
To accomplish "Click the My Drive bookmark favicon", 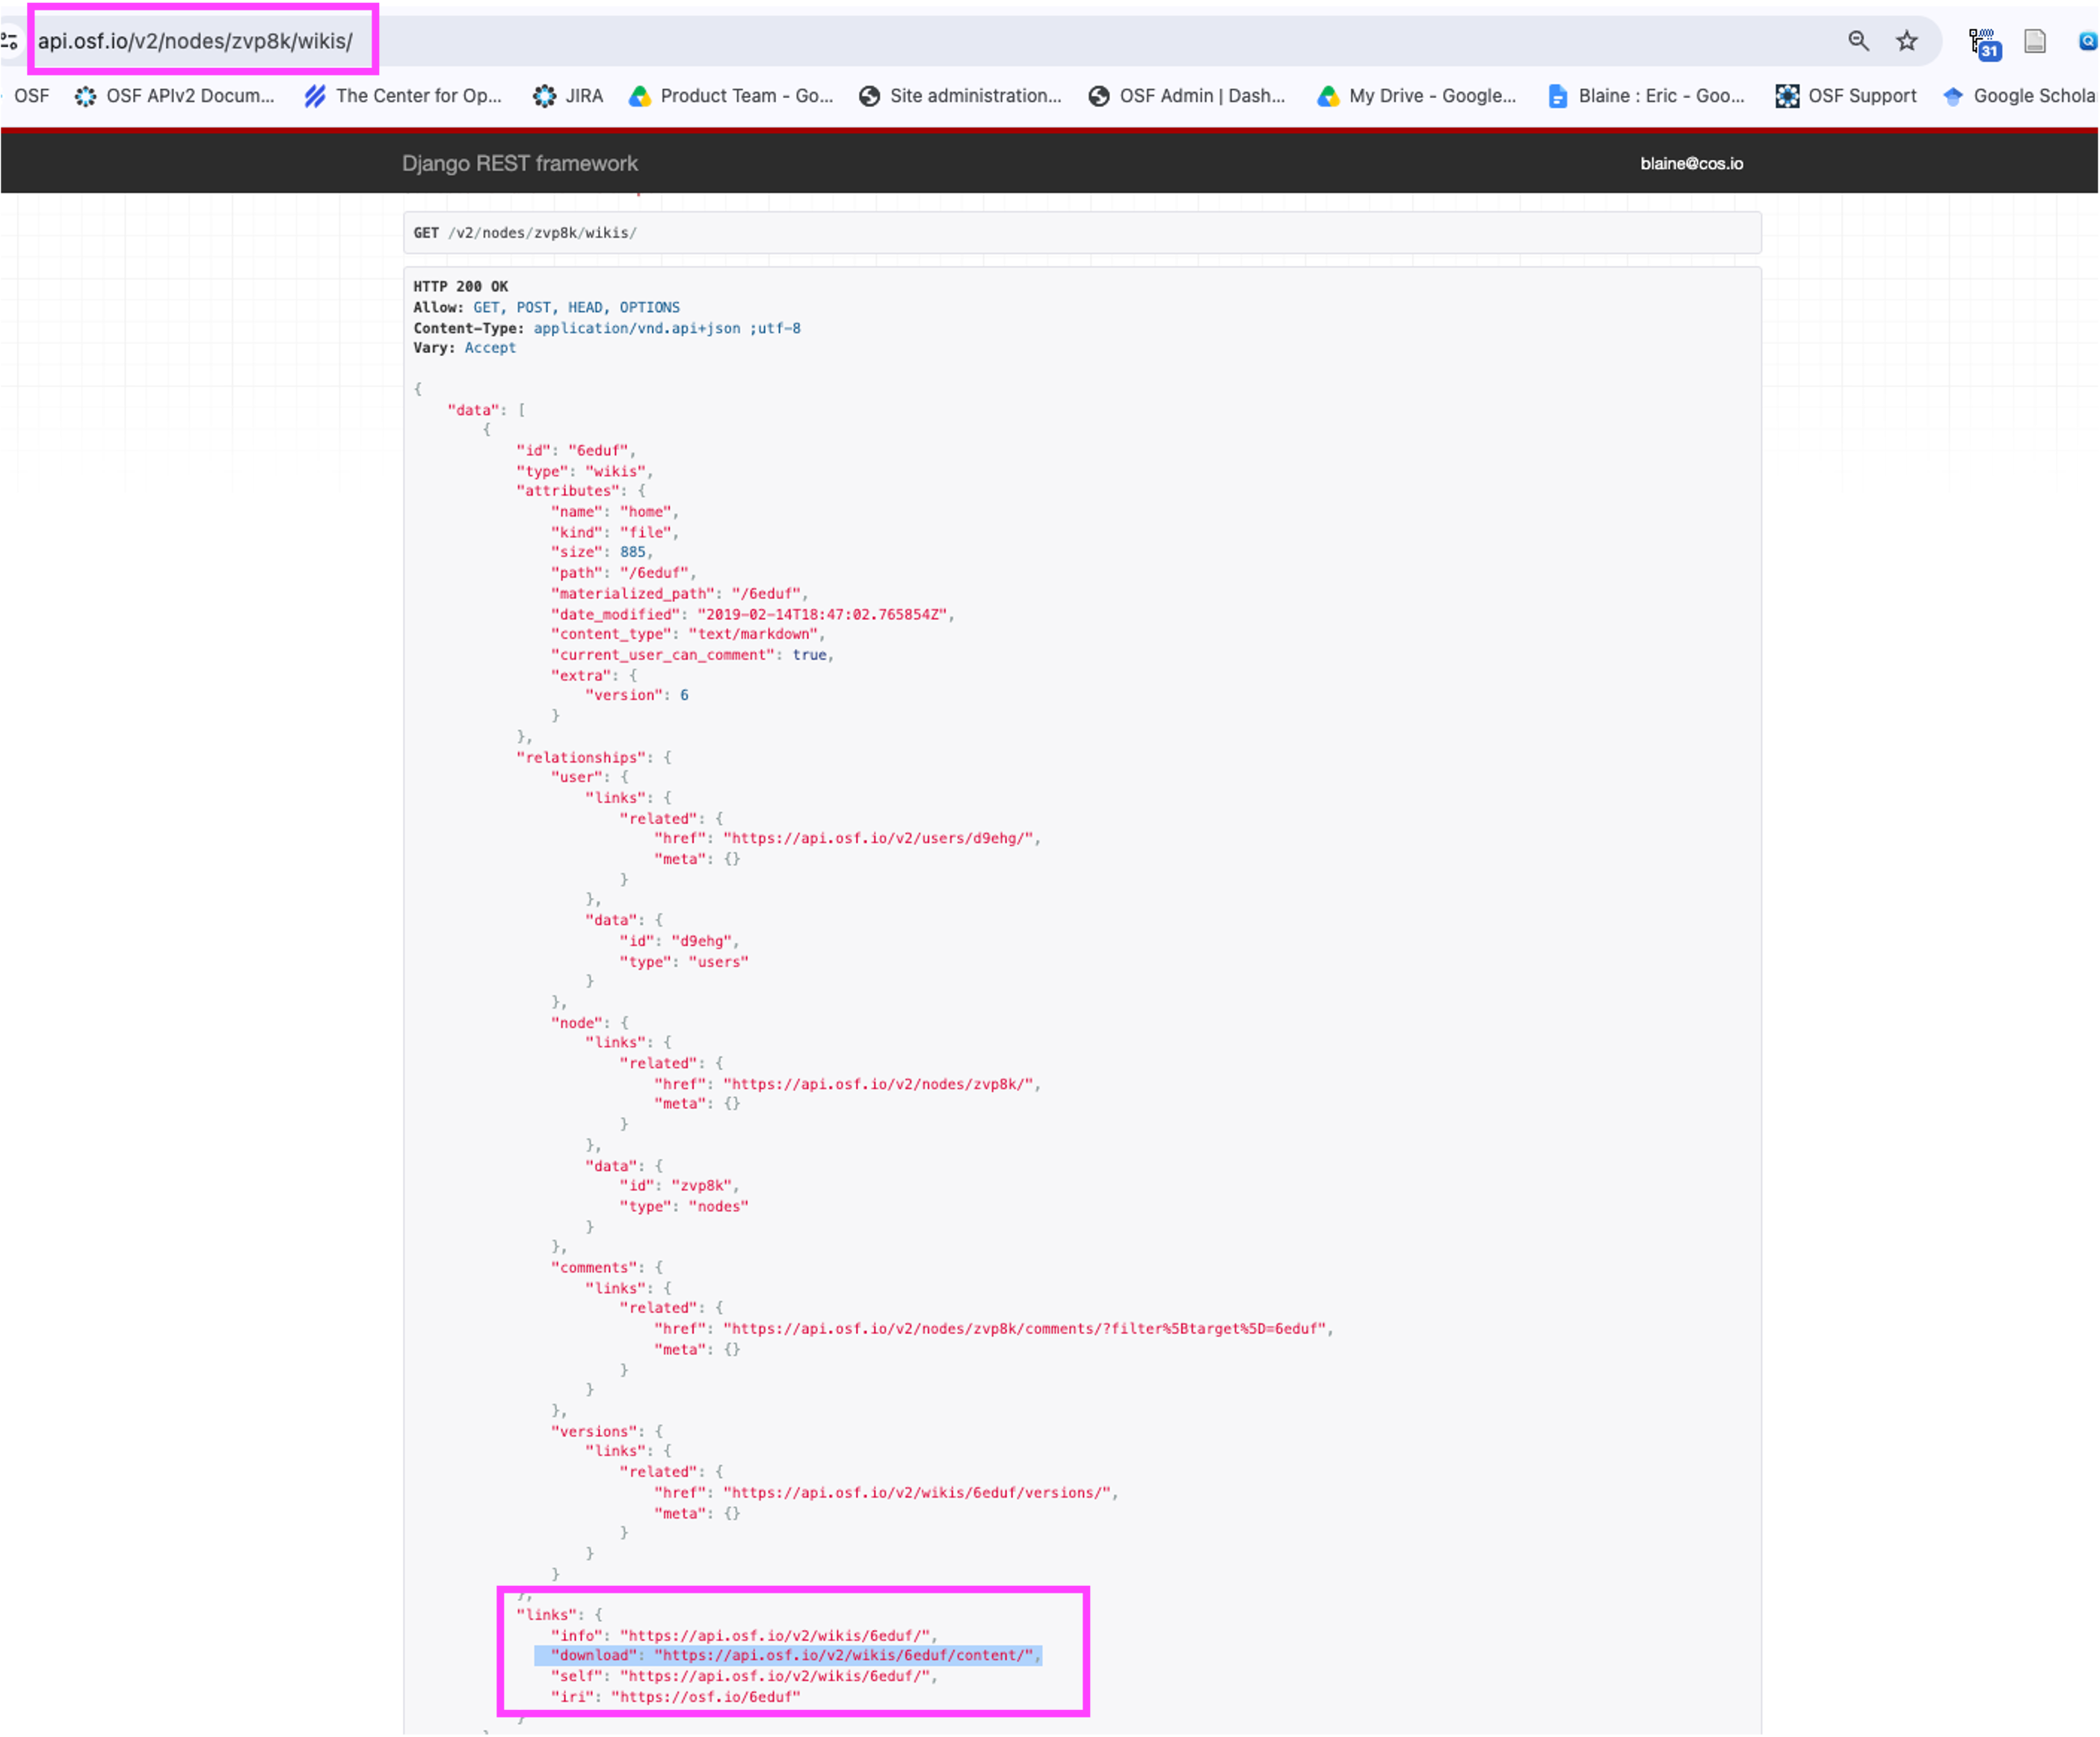I will tap(1328, 96).
